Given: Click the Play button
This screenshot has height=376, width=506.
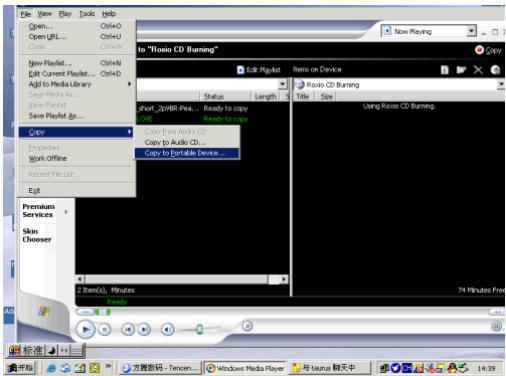Looking at the screenshot, I should point(86,329).
